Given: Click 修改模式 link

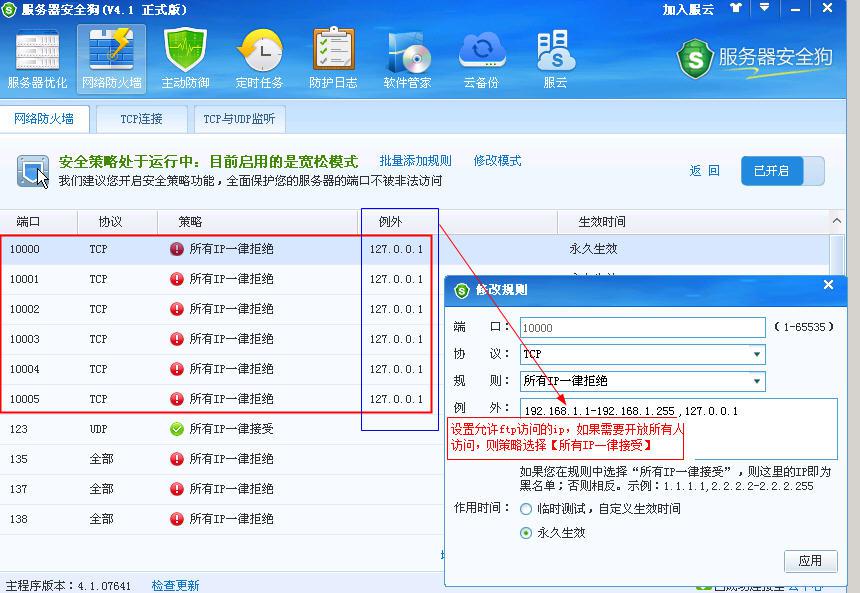Looking at the screenshot, I should coord(497,161).
